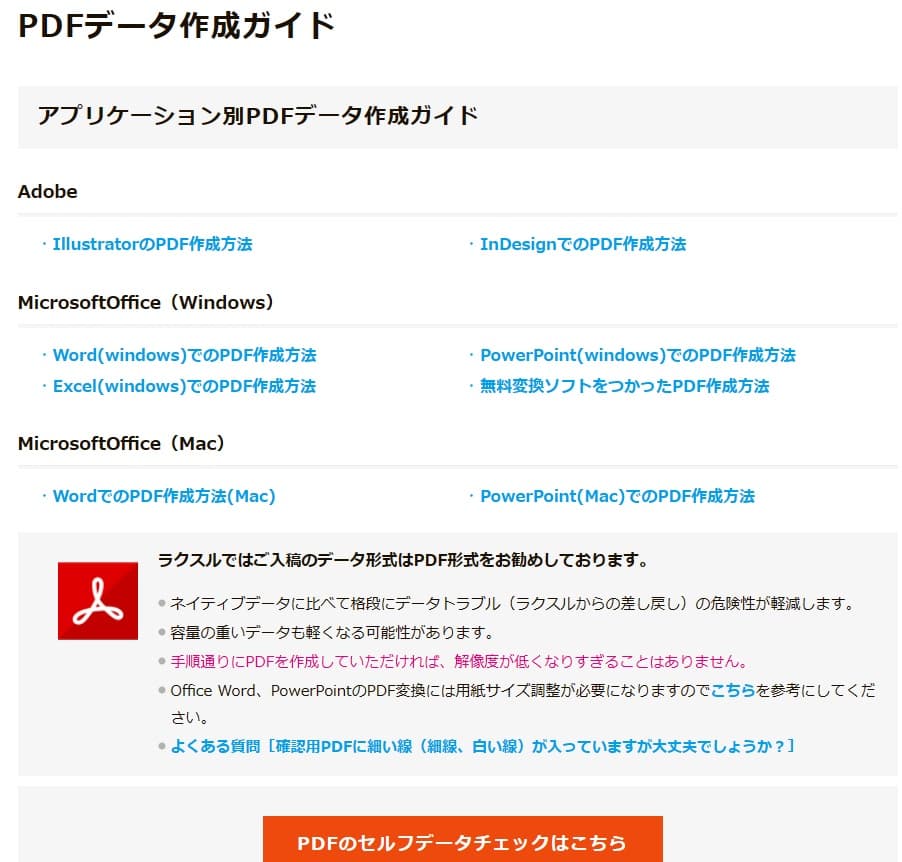
Task: Open WordでのPDF作成方法(Mac) link
Action: [164, 496]
